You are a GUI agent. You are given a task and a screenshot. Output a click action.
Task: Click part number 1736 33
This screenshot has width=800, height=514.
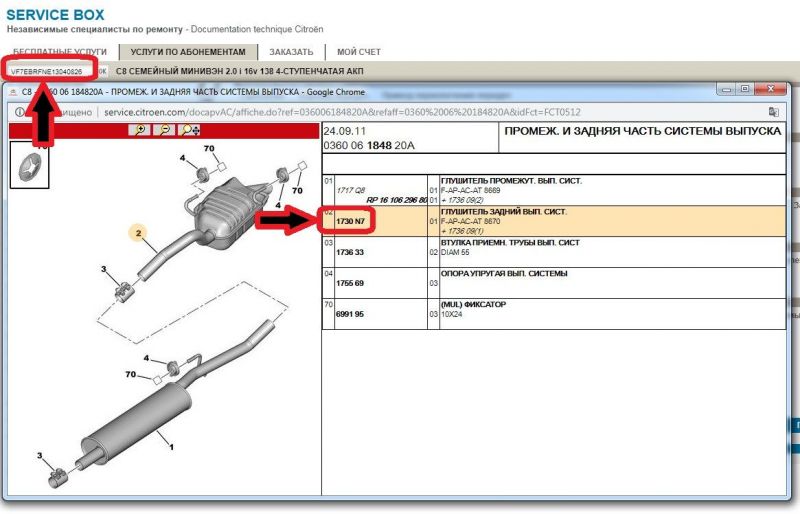pyautogui.click(x=353, y=252)
